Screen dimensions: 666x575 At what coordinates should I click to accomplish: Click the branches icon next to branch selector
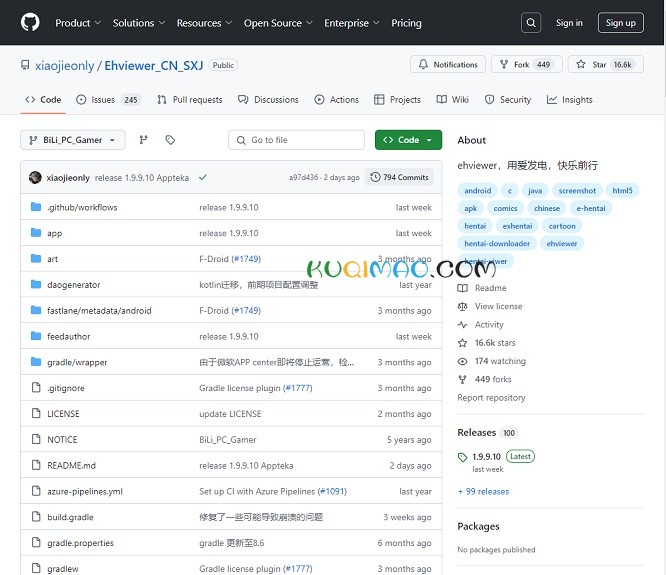[x=144, y=140]
